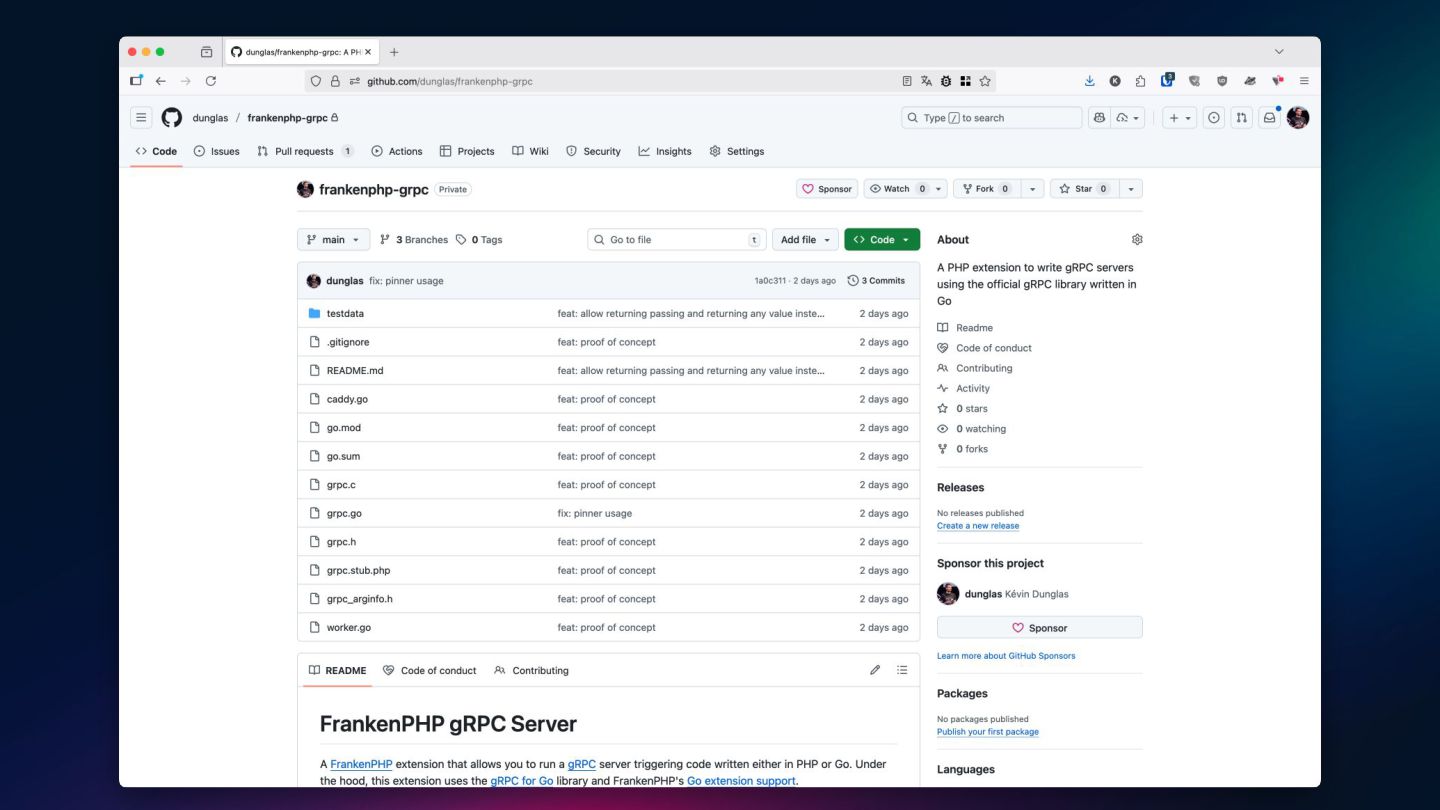
Task: Click the Sponsor button near repo title
Action: (x=827, y=189)
